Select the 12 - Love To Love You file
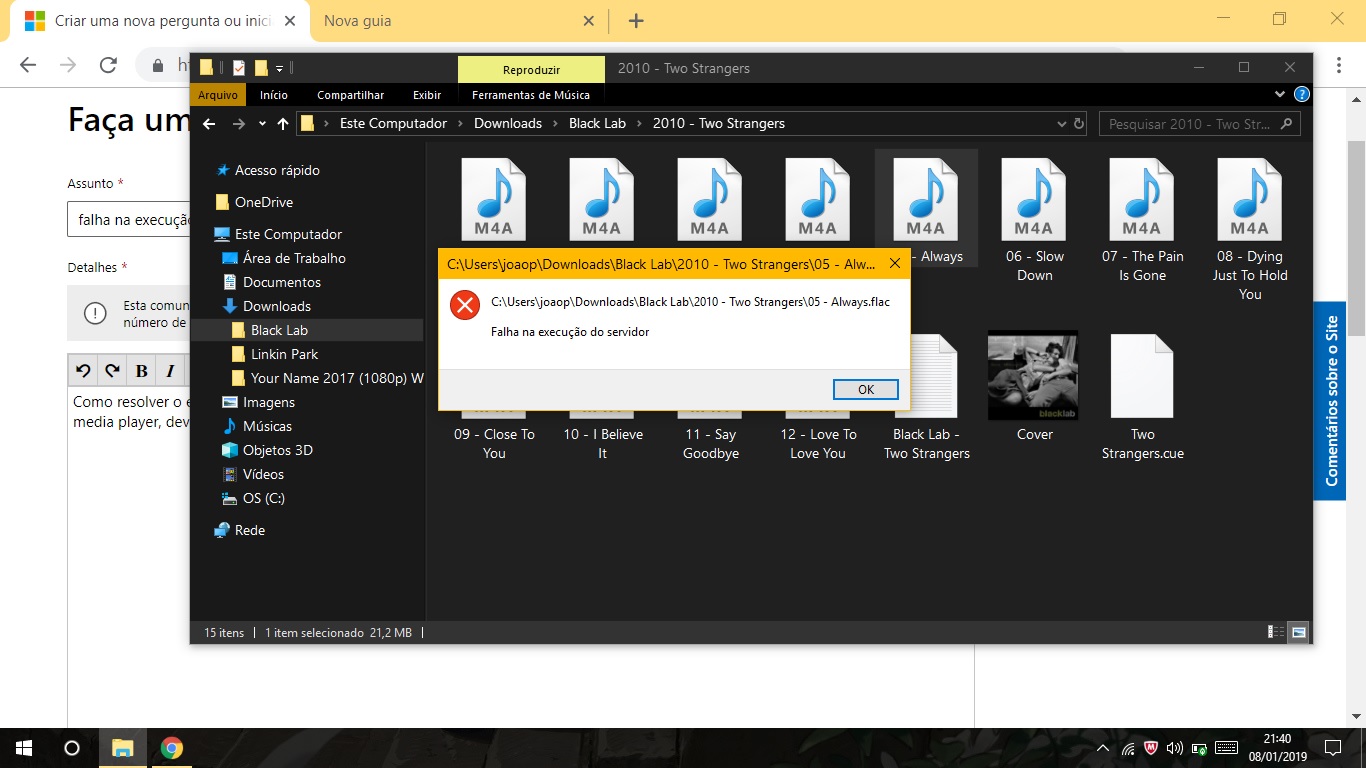 818,443
